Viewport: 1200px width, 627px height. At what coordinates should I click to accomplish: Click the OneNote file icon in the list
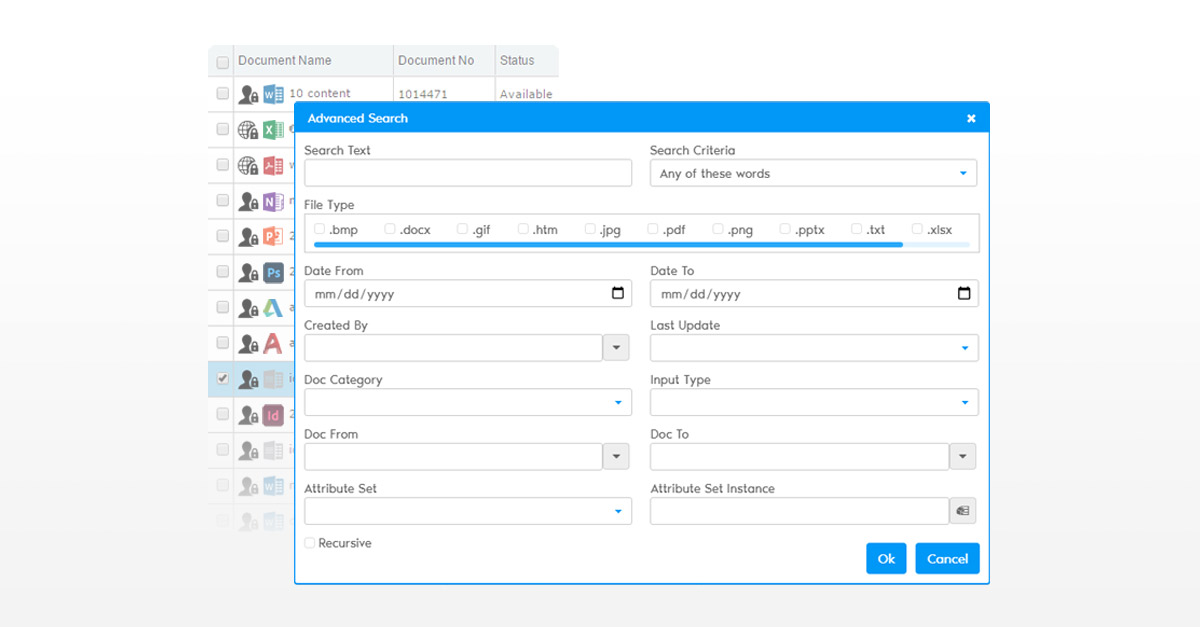tap(272, 199)
